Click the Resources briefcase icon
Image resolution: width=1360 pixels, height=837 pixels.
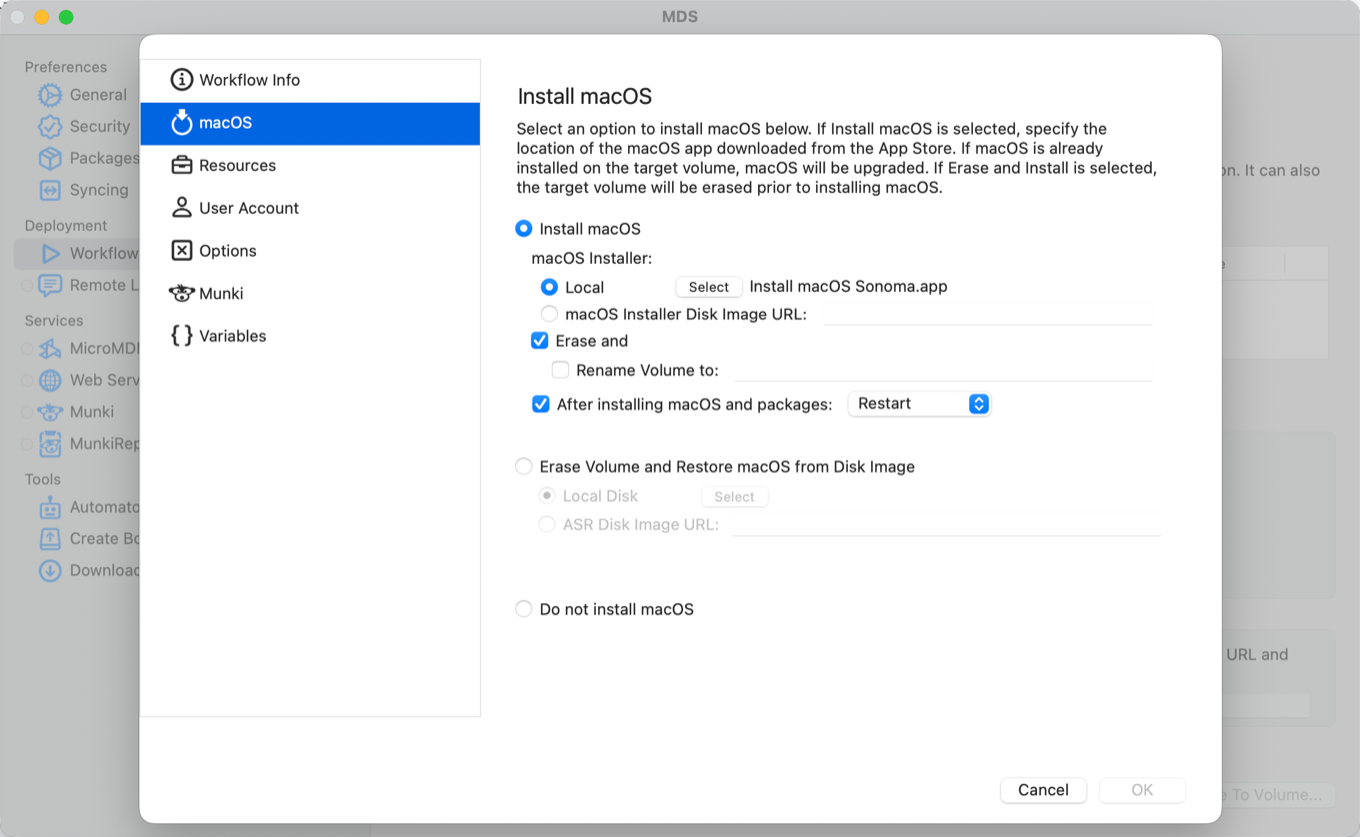(x=181, y=165)
